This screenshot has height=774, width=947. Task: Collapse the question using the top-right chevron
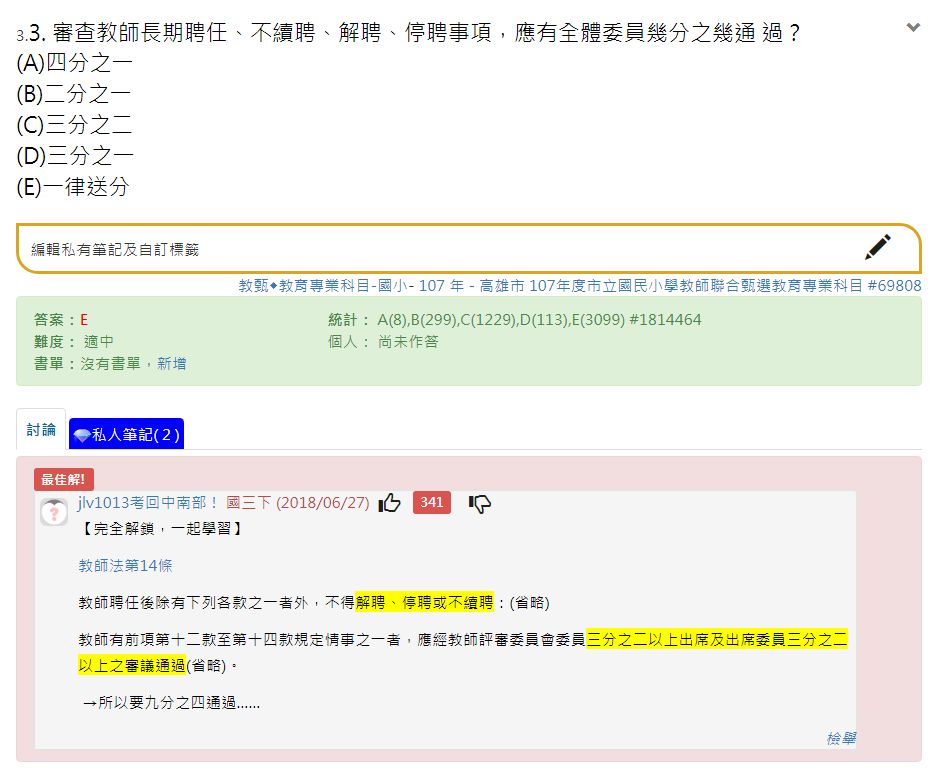[913, 28]
